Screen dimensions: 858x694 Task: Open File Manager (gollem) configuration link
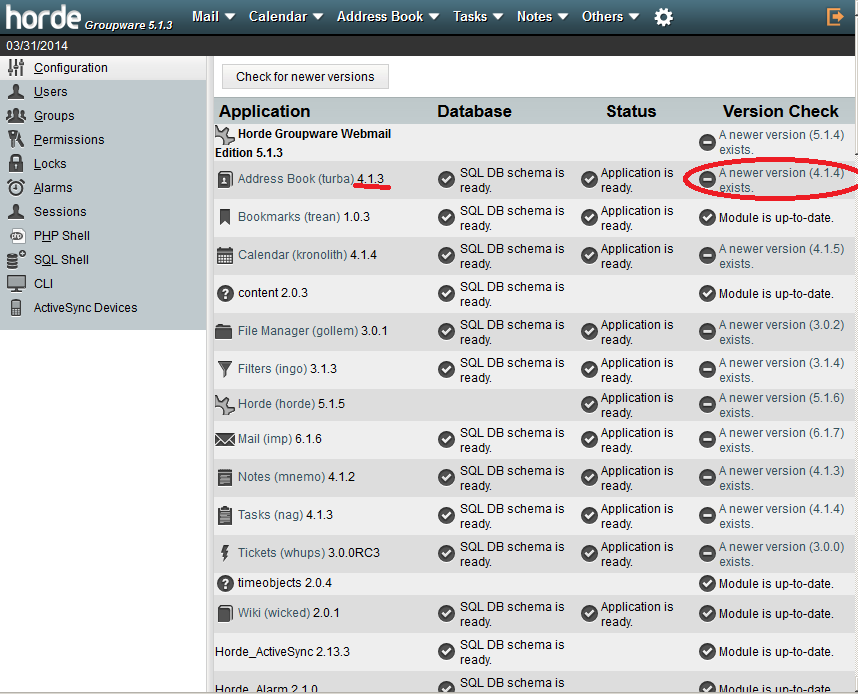298,331
